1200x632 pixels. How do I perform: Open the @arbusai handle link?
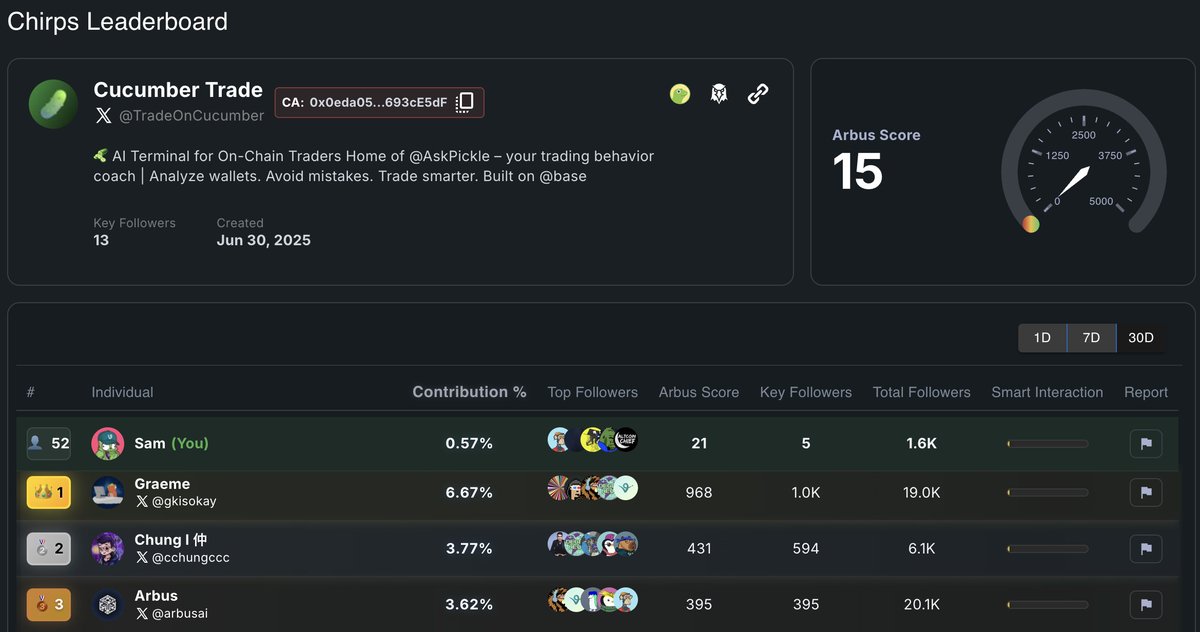tap(180, 613)
